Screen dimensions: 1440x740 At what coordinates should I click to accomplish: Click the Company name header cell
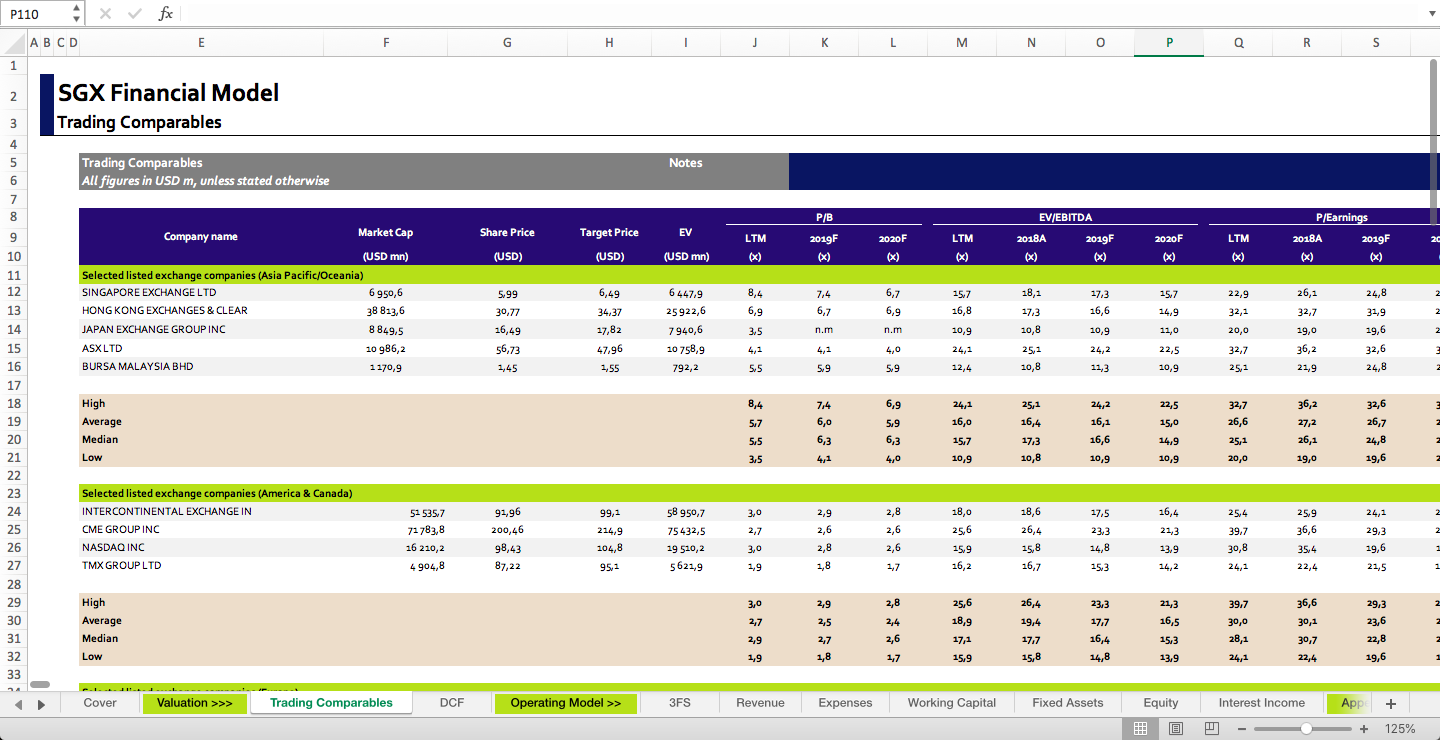pyautogui.click(x=201, y=237)
